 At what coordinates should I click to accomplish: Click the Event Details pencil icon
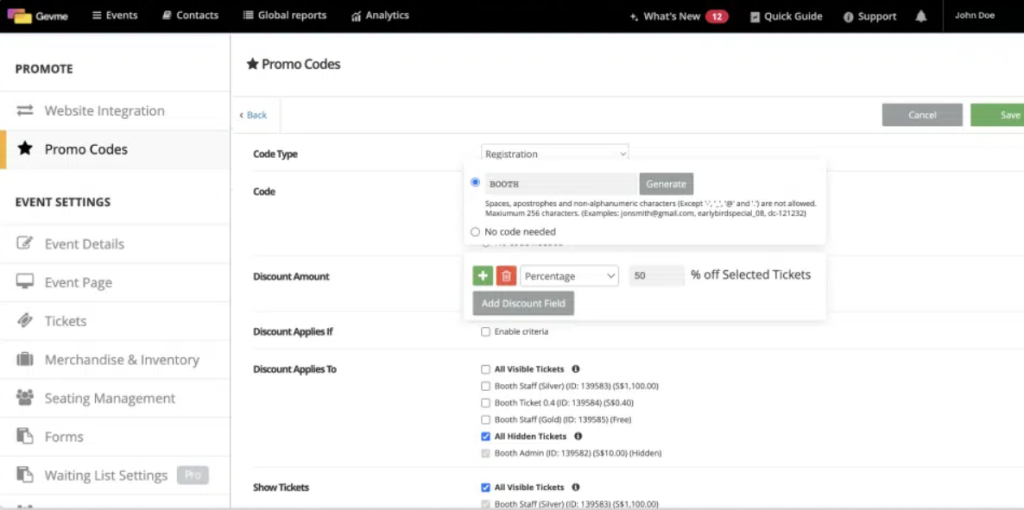[25, 244]
